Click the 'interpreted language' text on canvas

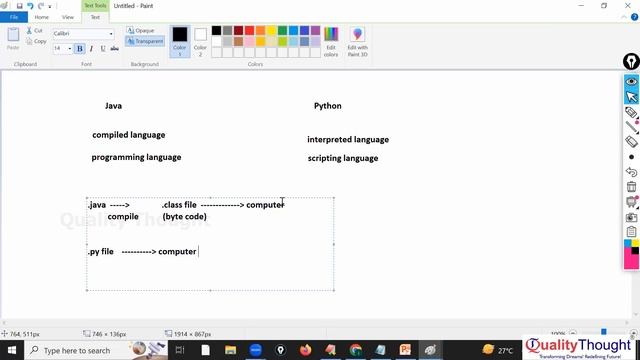tap(348, 140)
